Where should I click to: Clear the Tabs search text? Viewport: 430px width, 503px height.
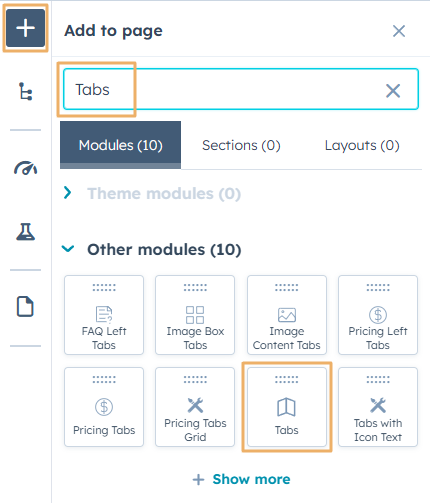tap(393, 90)
